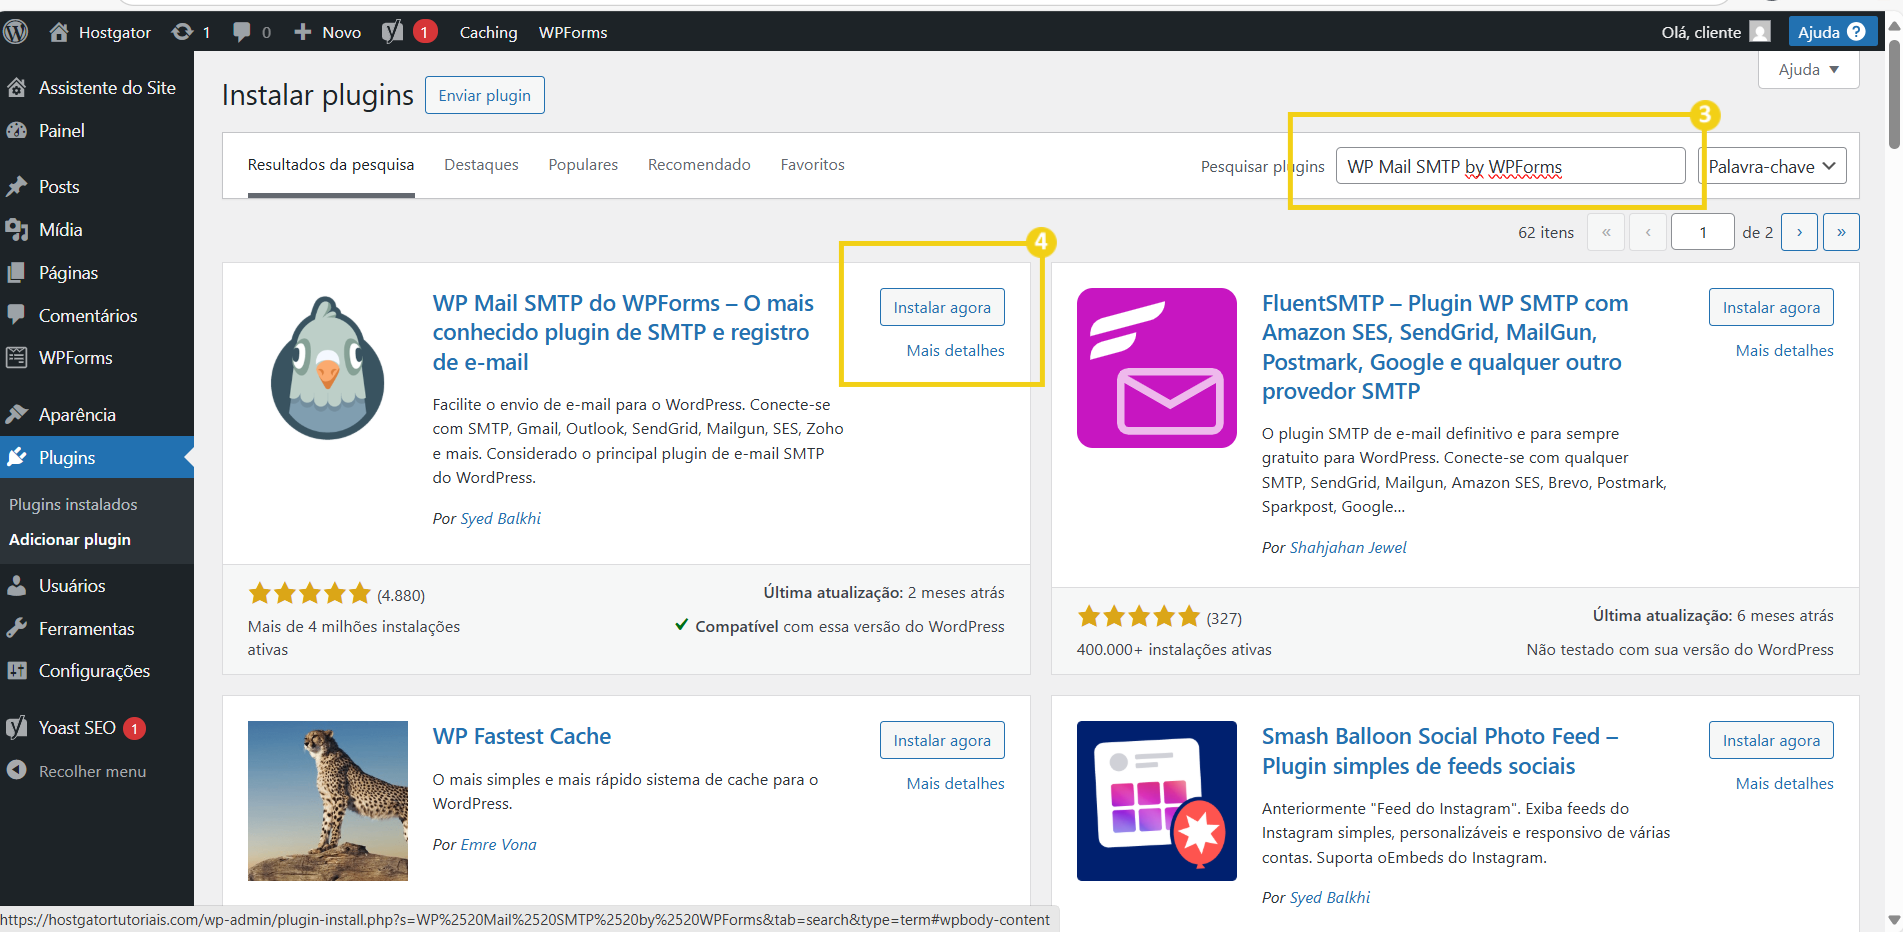1903x932 pixels.
Task: Open Plugins instalados submenu
Action: (x=73, y=505)
